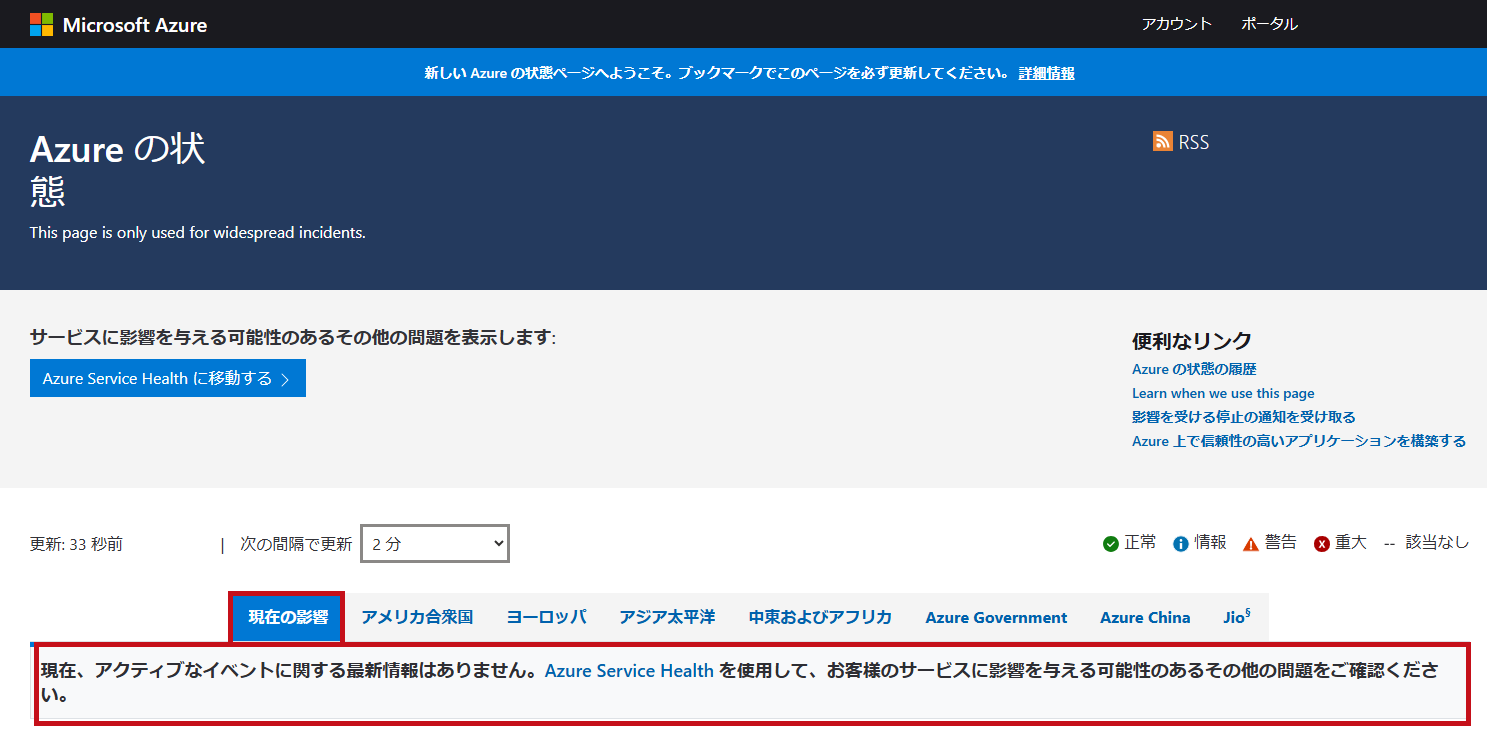Viewport: 1487px width, 733px height.
Task: Click the 詳細情報 link in the banner
Action: tap(1046, 73)
